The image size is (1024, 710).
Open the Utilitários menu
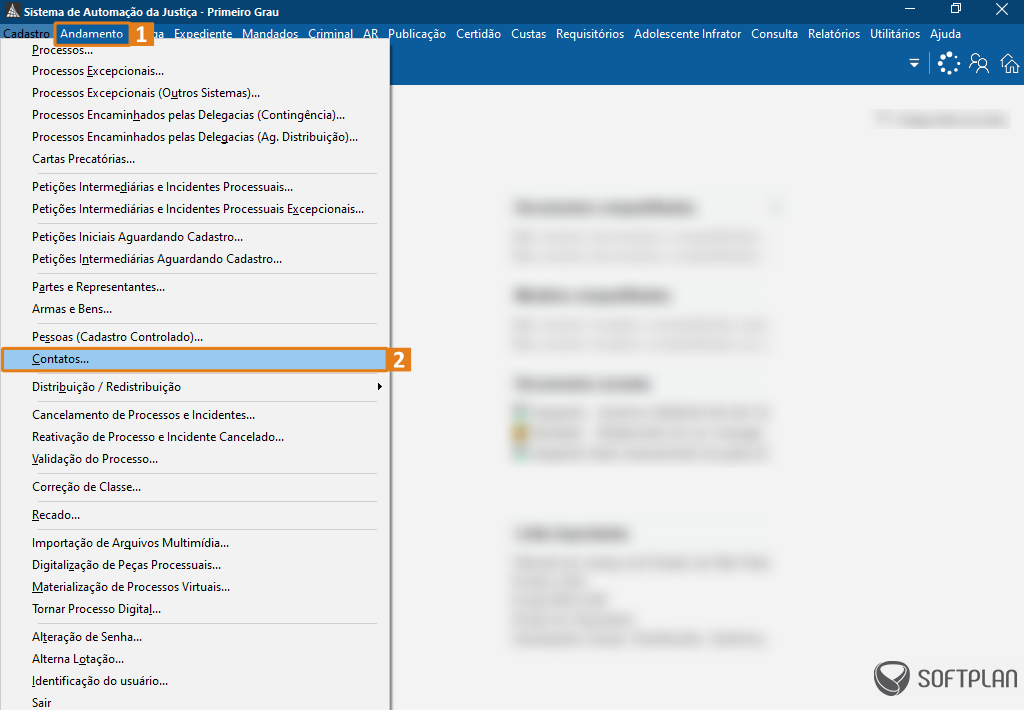[x=894, y=34]
